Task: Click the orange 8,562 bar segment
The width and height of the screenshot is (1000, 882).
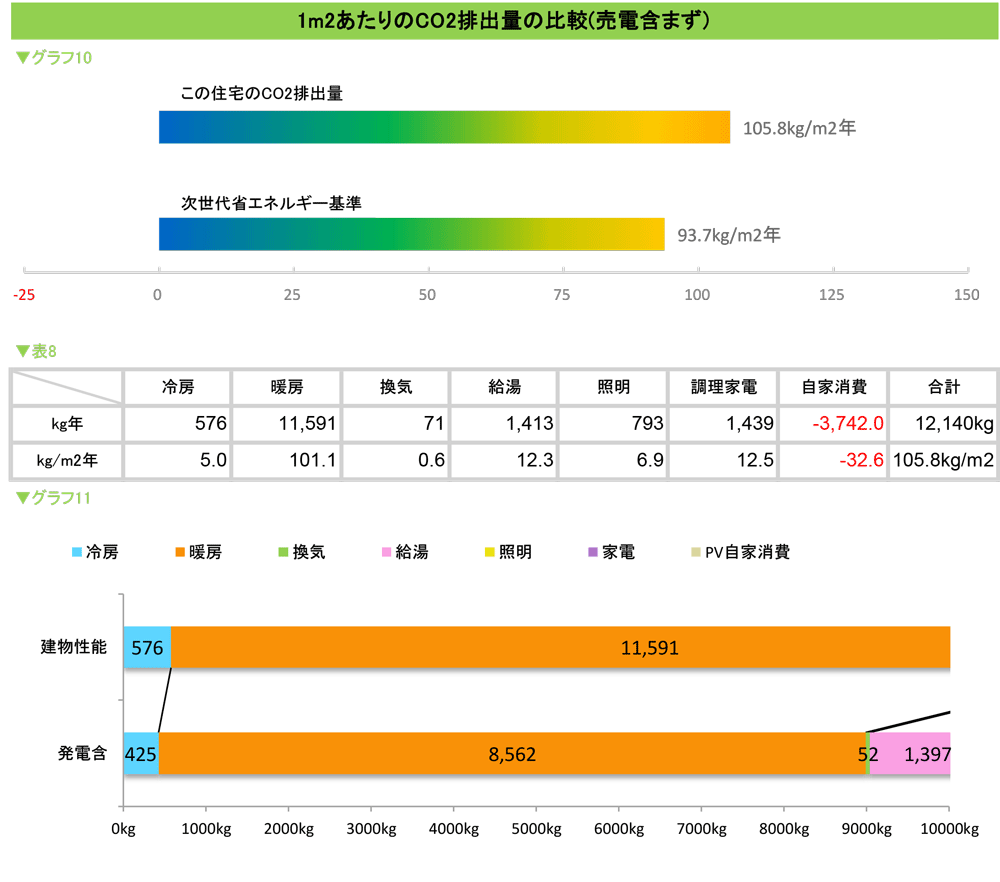Action: (x=512, y=754)
